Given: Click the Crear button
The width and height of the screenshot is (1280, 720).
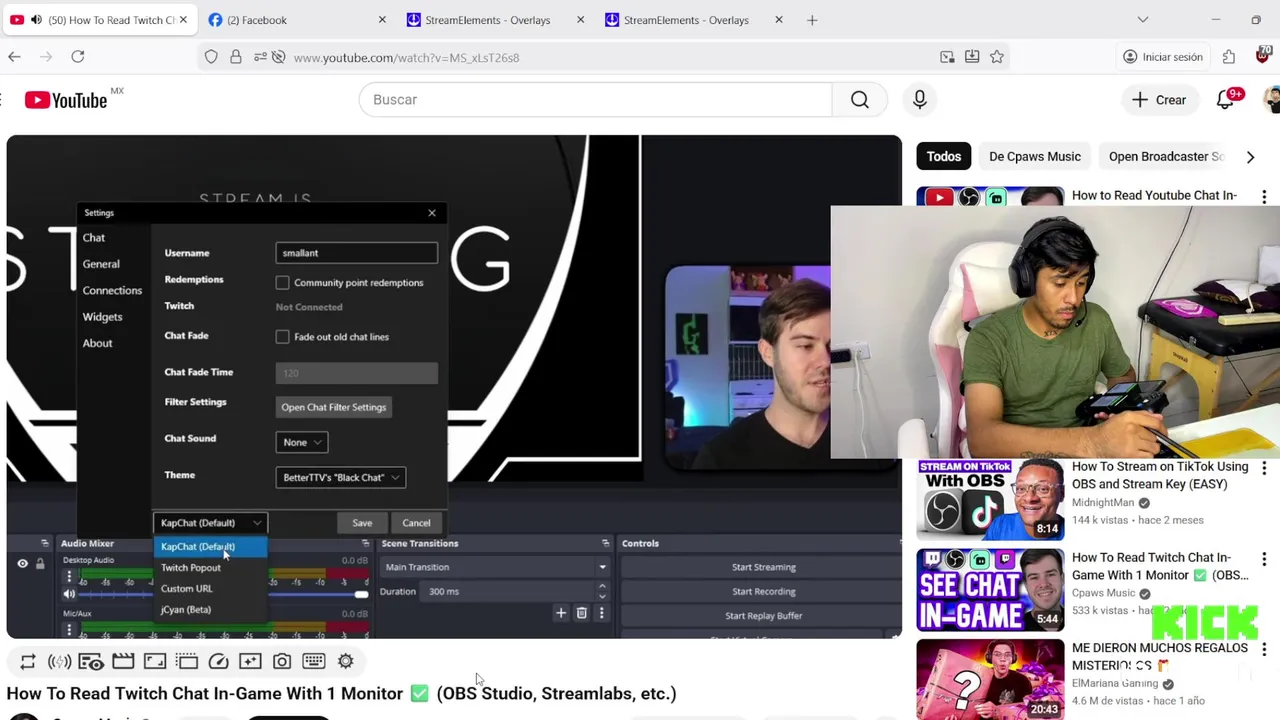Looking at the screenshot, I should point(1159,100).
